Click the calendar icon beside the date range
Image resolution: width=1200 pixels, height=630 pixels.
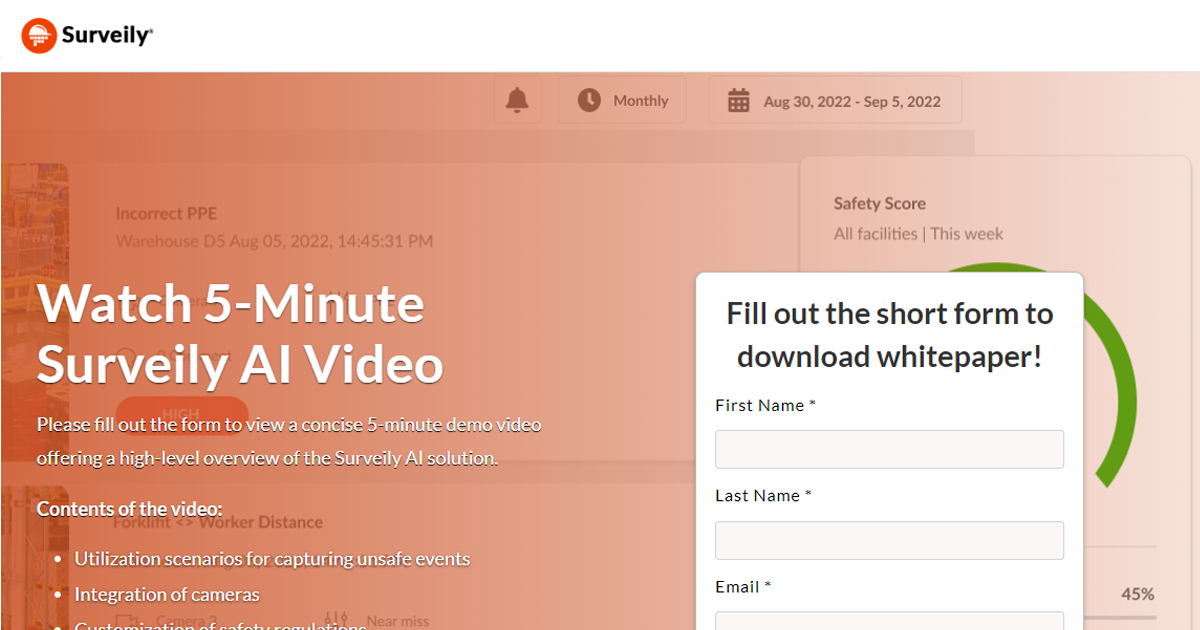coord(739,101)
